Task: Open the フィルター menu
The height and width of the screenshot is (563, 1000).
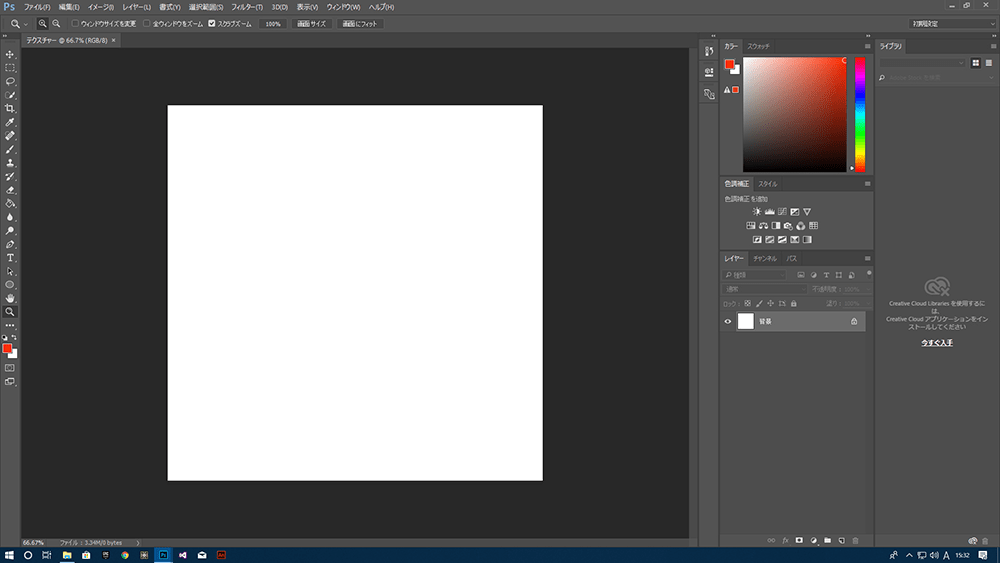Action: click(x=246, y=7)
